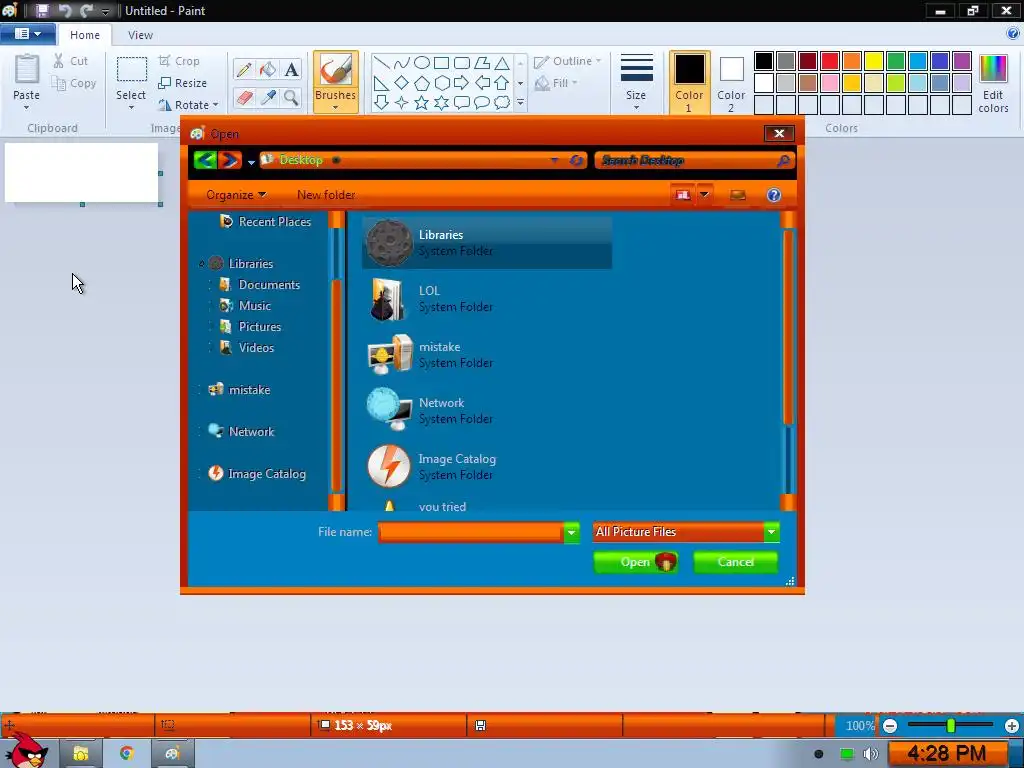Image resolution: width=1024 pixels, height=768 pixels.
Task: Click the zoom in plus button
Action: click(x=1012, y=726)
